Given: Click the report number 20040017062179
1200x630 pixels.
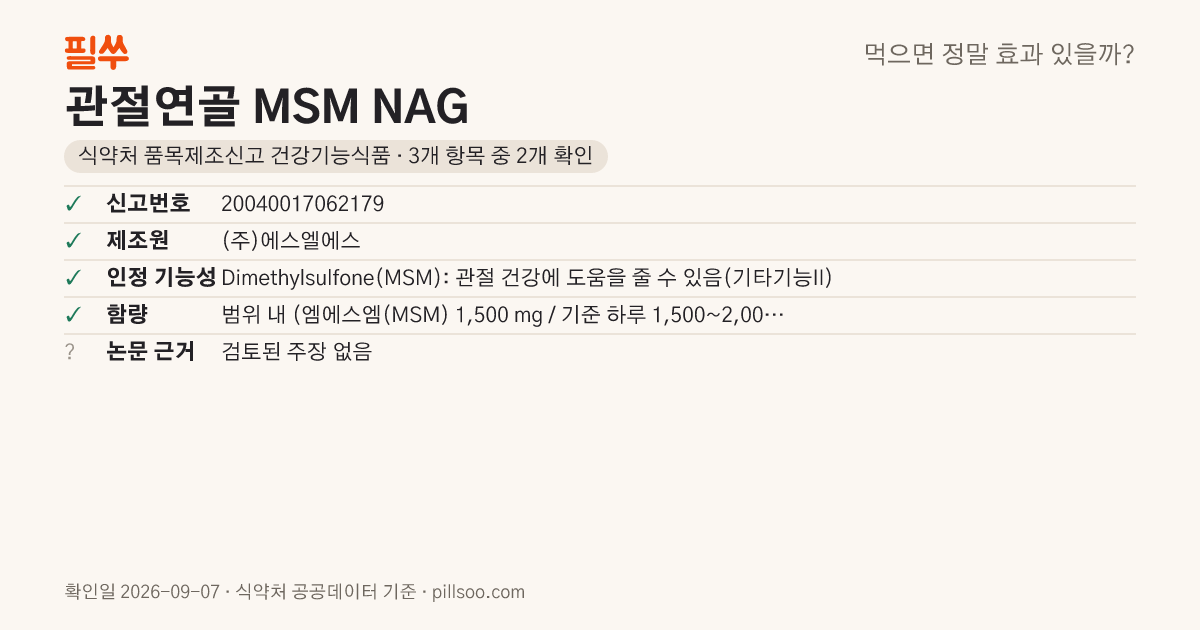Looking at the screenshot, I should click(x=302, y=204).
